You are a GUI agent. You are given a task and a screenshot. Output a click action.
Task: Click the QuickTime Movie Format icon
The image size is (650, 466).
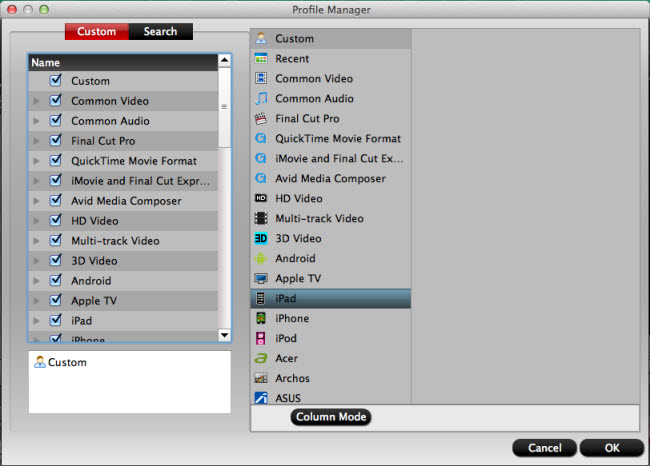[261, 138]
